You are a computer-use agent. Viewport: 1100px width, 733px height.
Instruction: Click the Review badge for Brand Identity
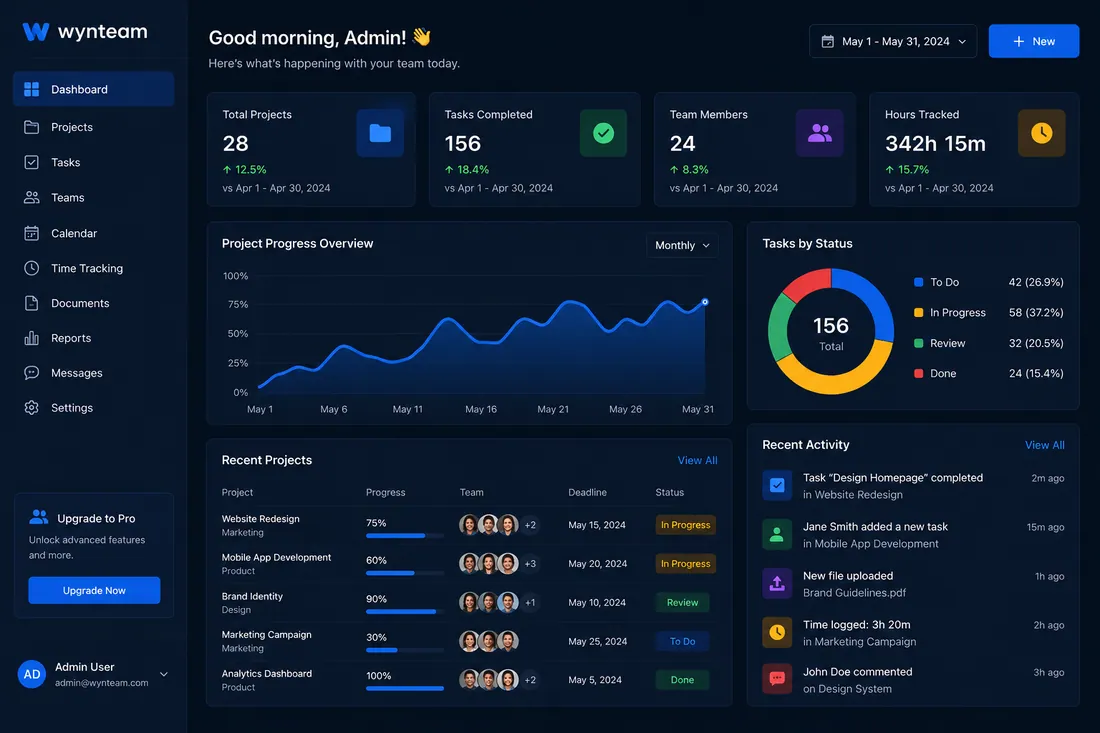point(682,603)
